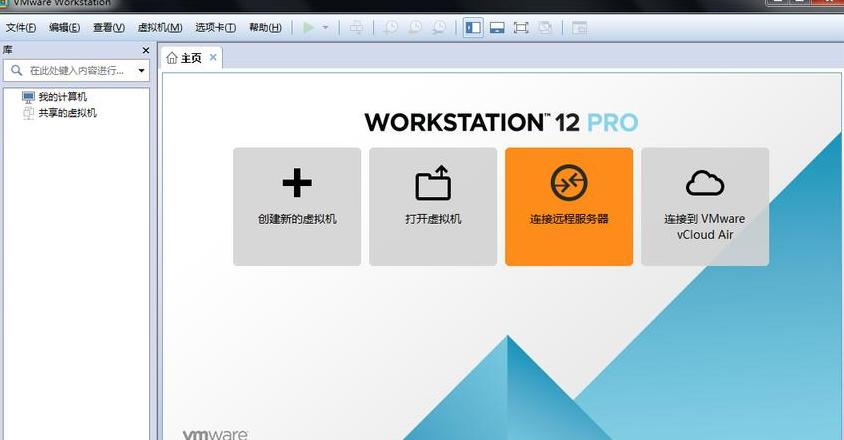
Task: Click the send Ctrl+Alt+Del toolbar icon
Action: point(356,27)
